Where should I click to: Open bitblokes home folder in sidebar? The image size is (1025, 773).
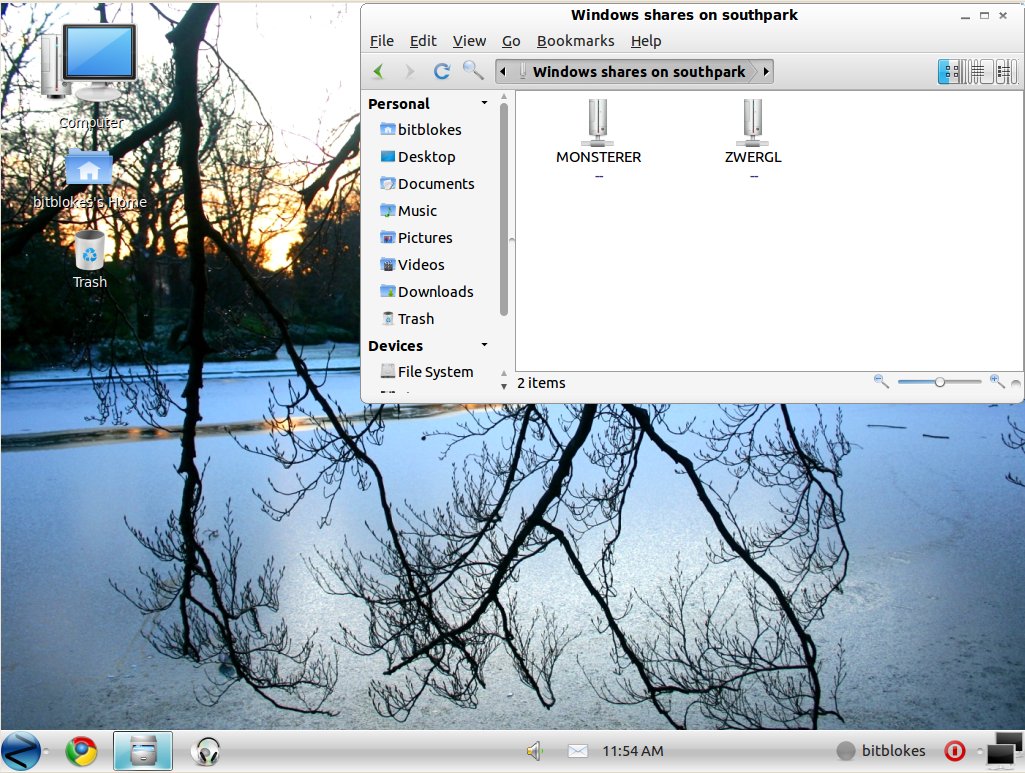coord(421,129)
